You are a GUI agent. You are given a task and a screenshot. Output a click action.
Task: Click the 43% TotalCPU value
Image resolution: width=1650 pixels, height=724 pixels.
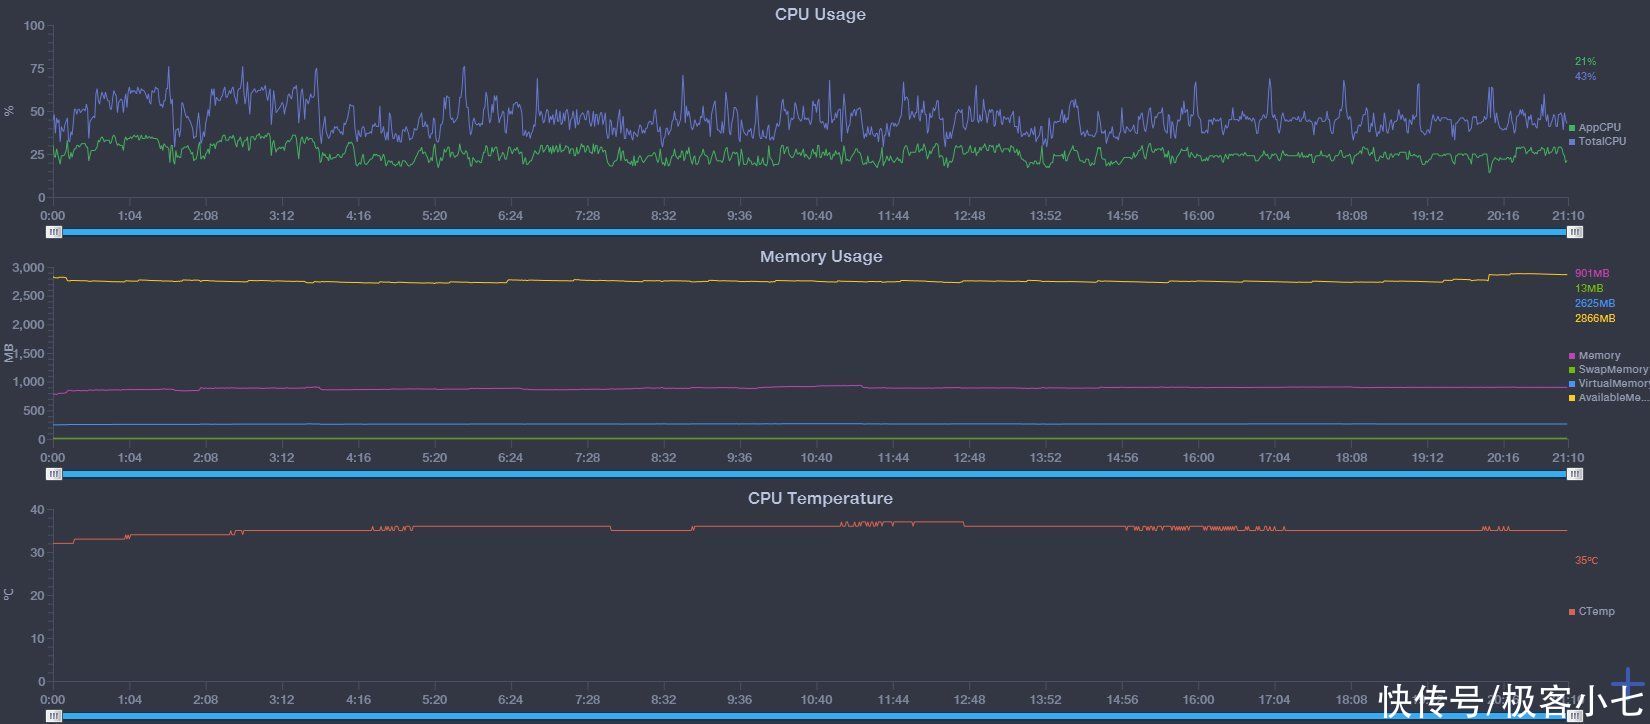pyautogui.click(x=1585, y=76)
